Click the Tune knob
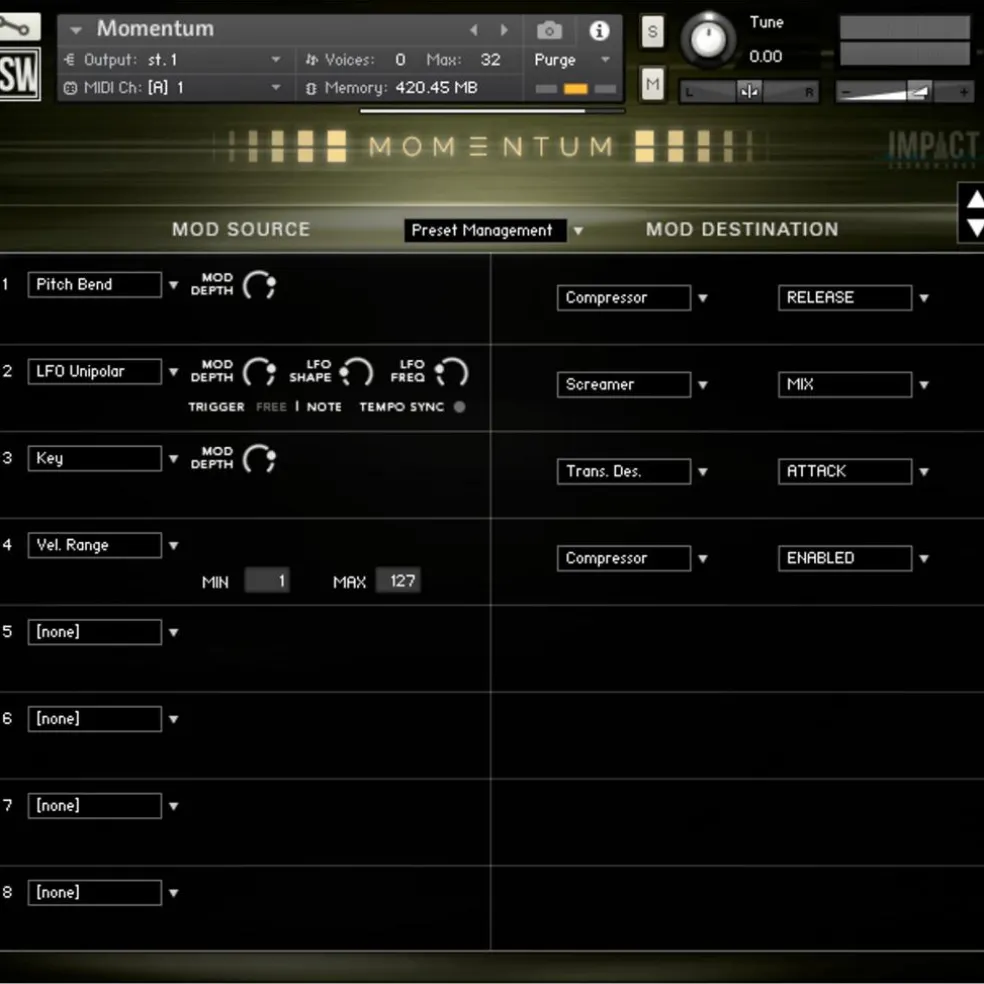 708,40
